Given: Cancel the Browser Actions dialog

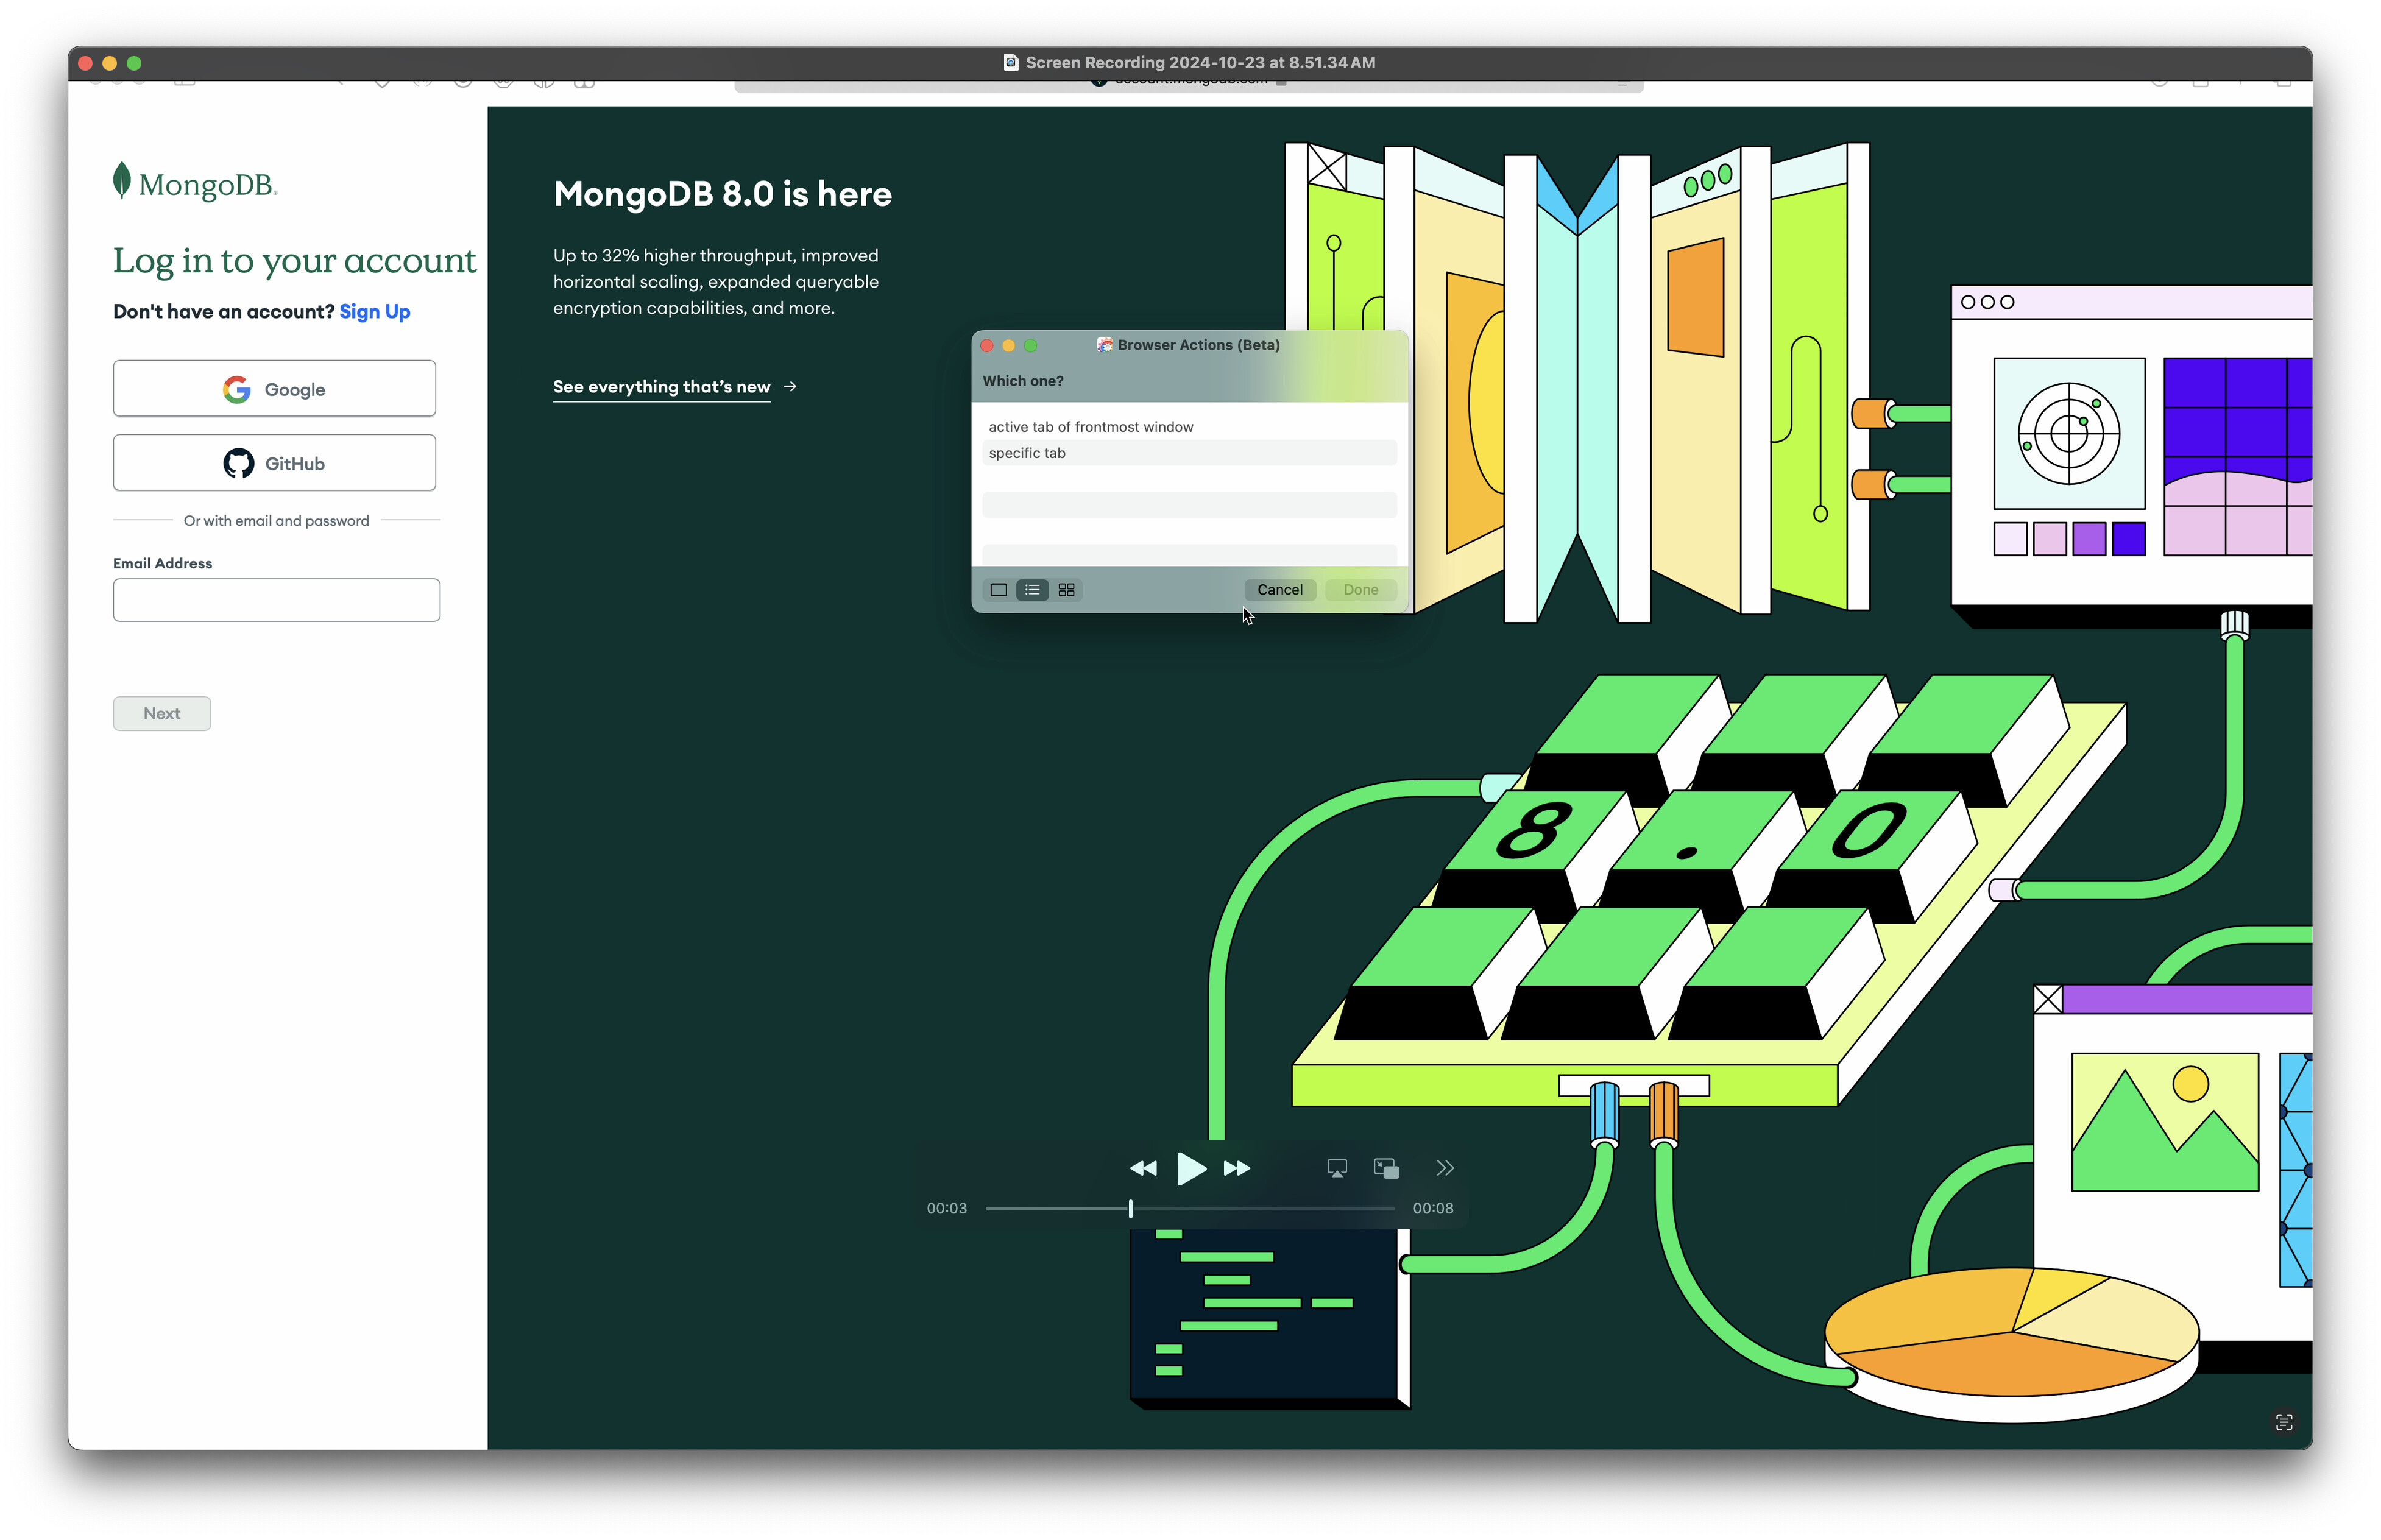Looking at the screenshot, I should pyautogui.click(x=1279, y=590).
